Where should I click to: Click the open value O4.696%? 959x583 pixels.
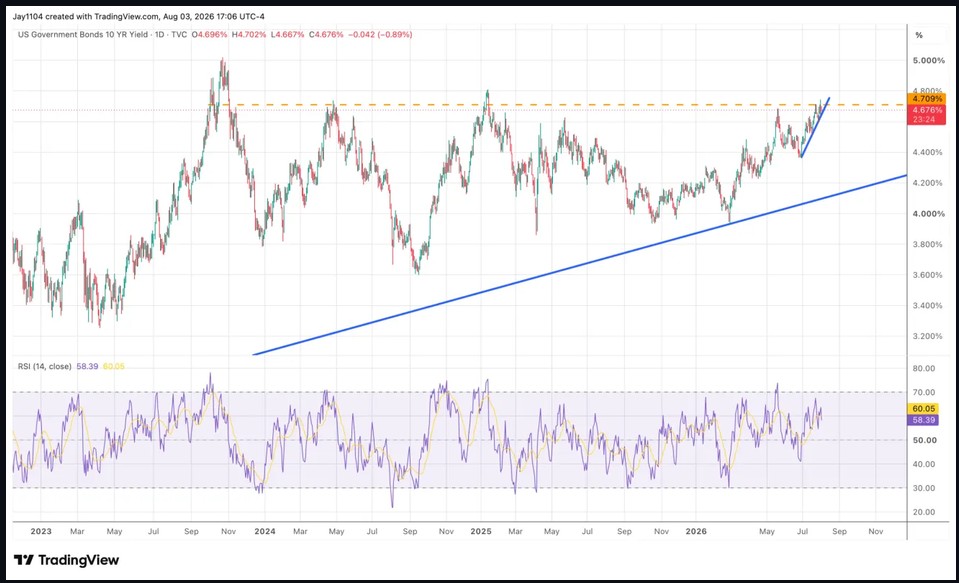point(209,35)
